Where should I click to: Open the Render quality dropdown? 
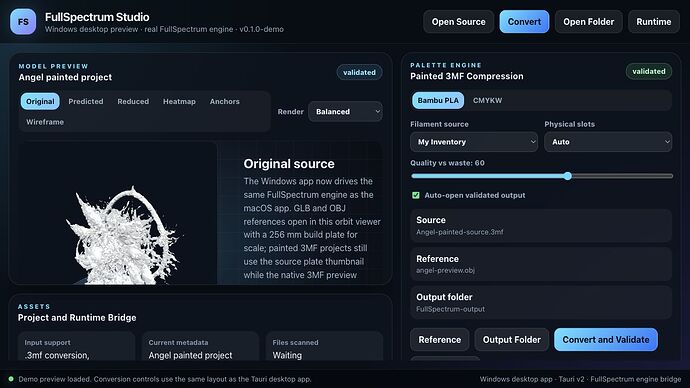345,112
